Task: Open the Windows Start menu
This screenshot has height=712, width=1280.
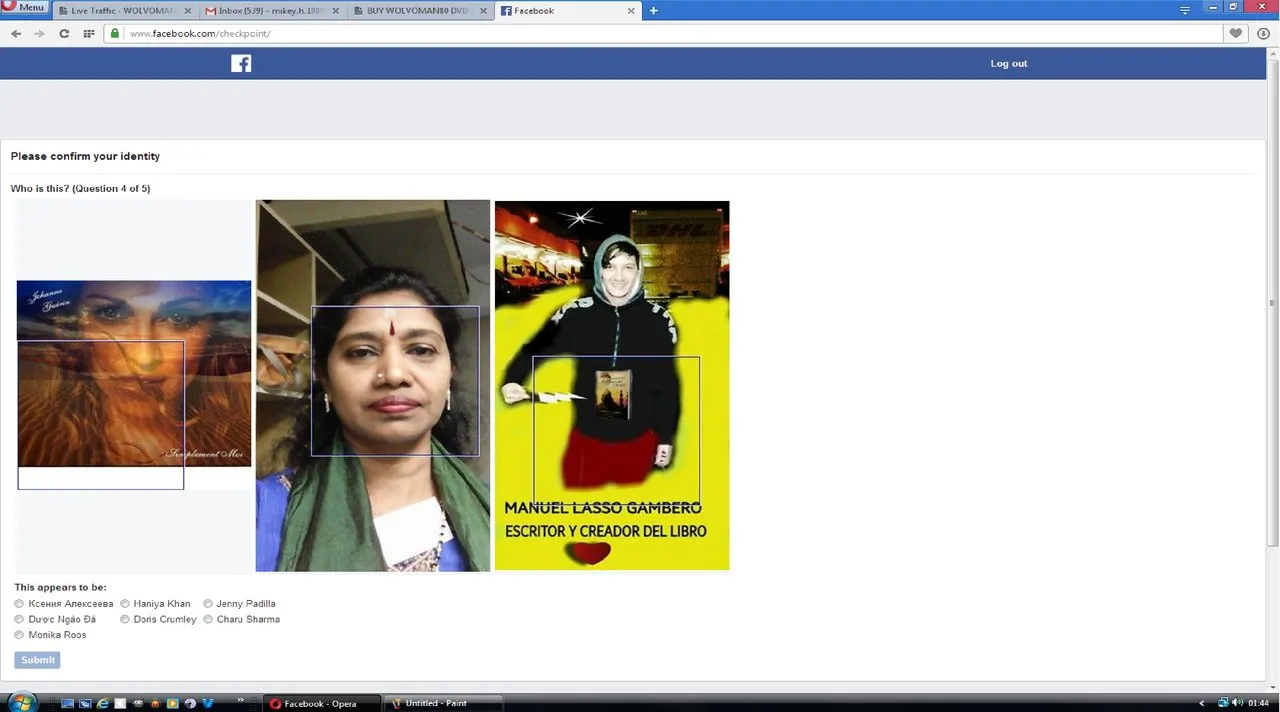Action: click(21, 702)
